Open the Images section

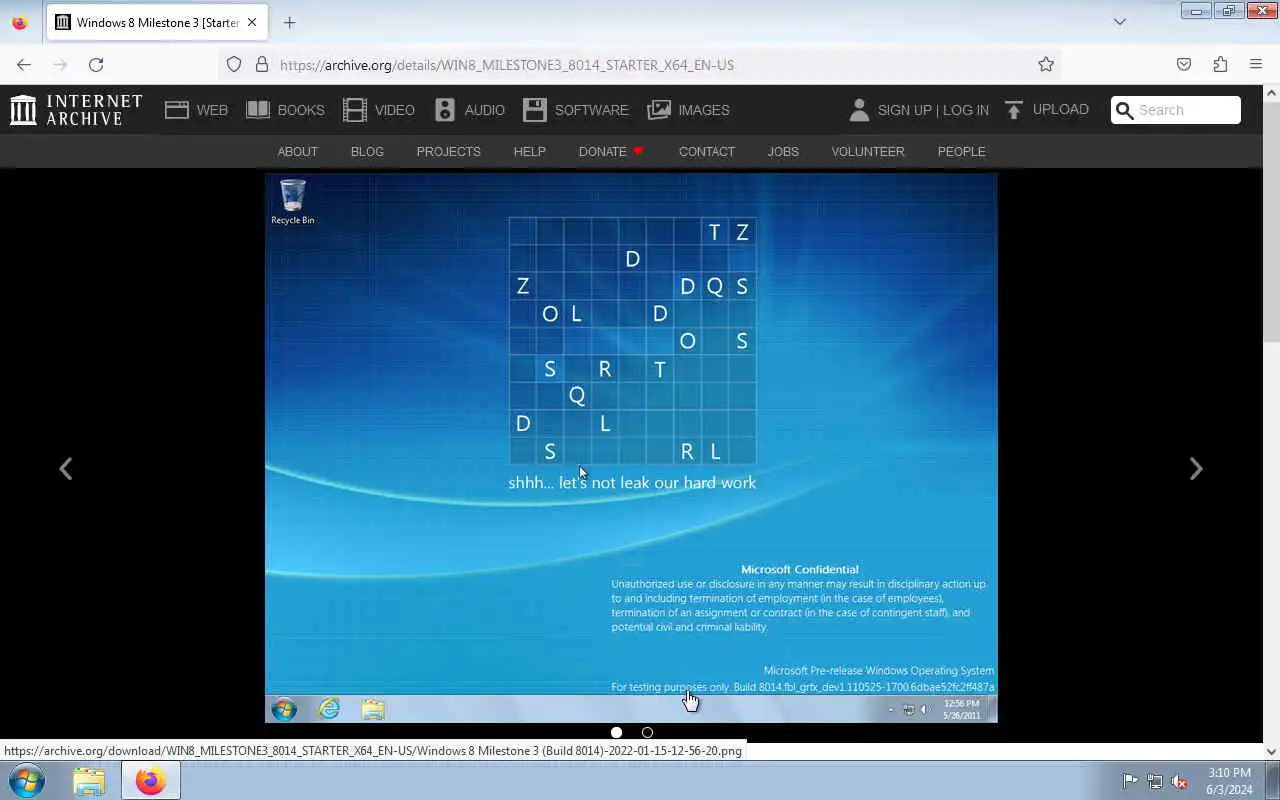tap(688, 110)
